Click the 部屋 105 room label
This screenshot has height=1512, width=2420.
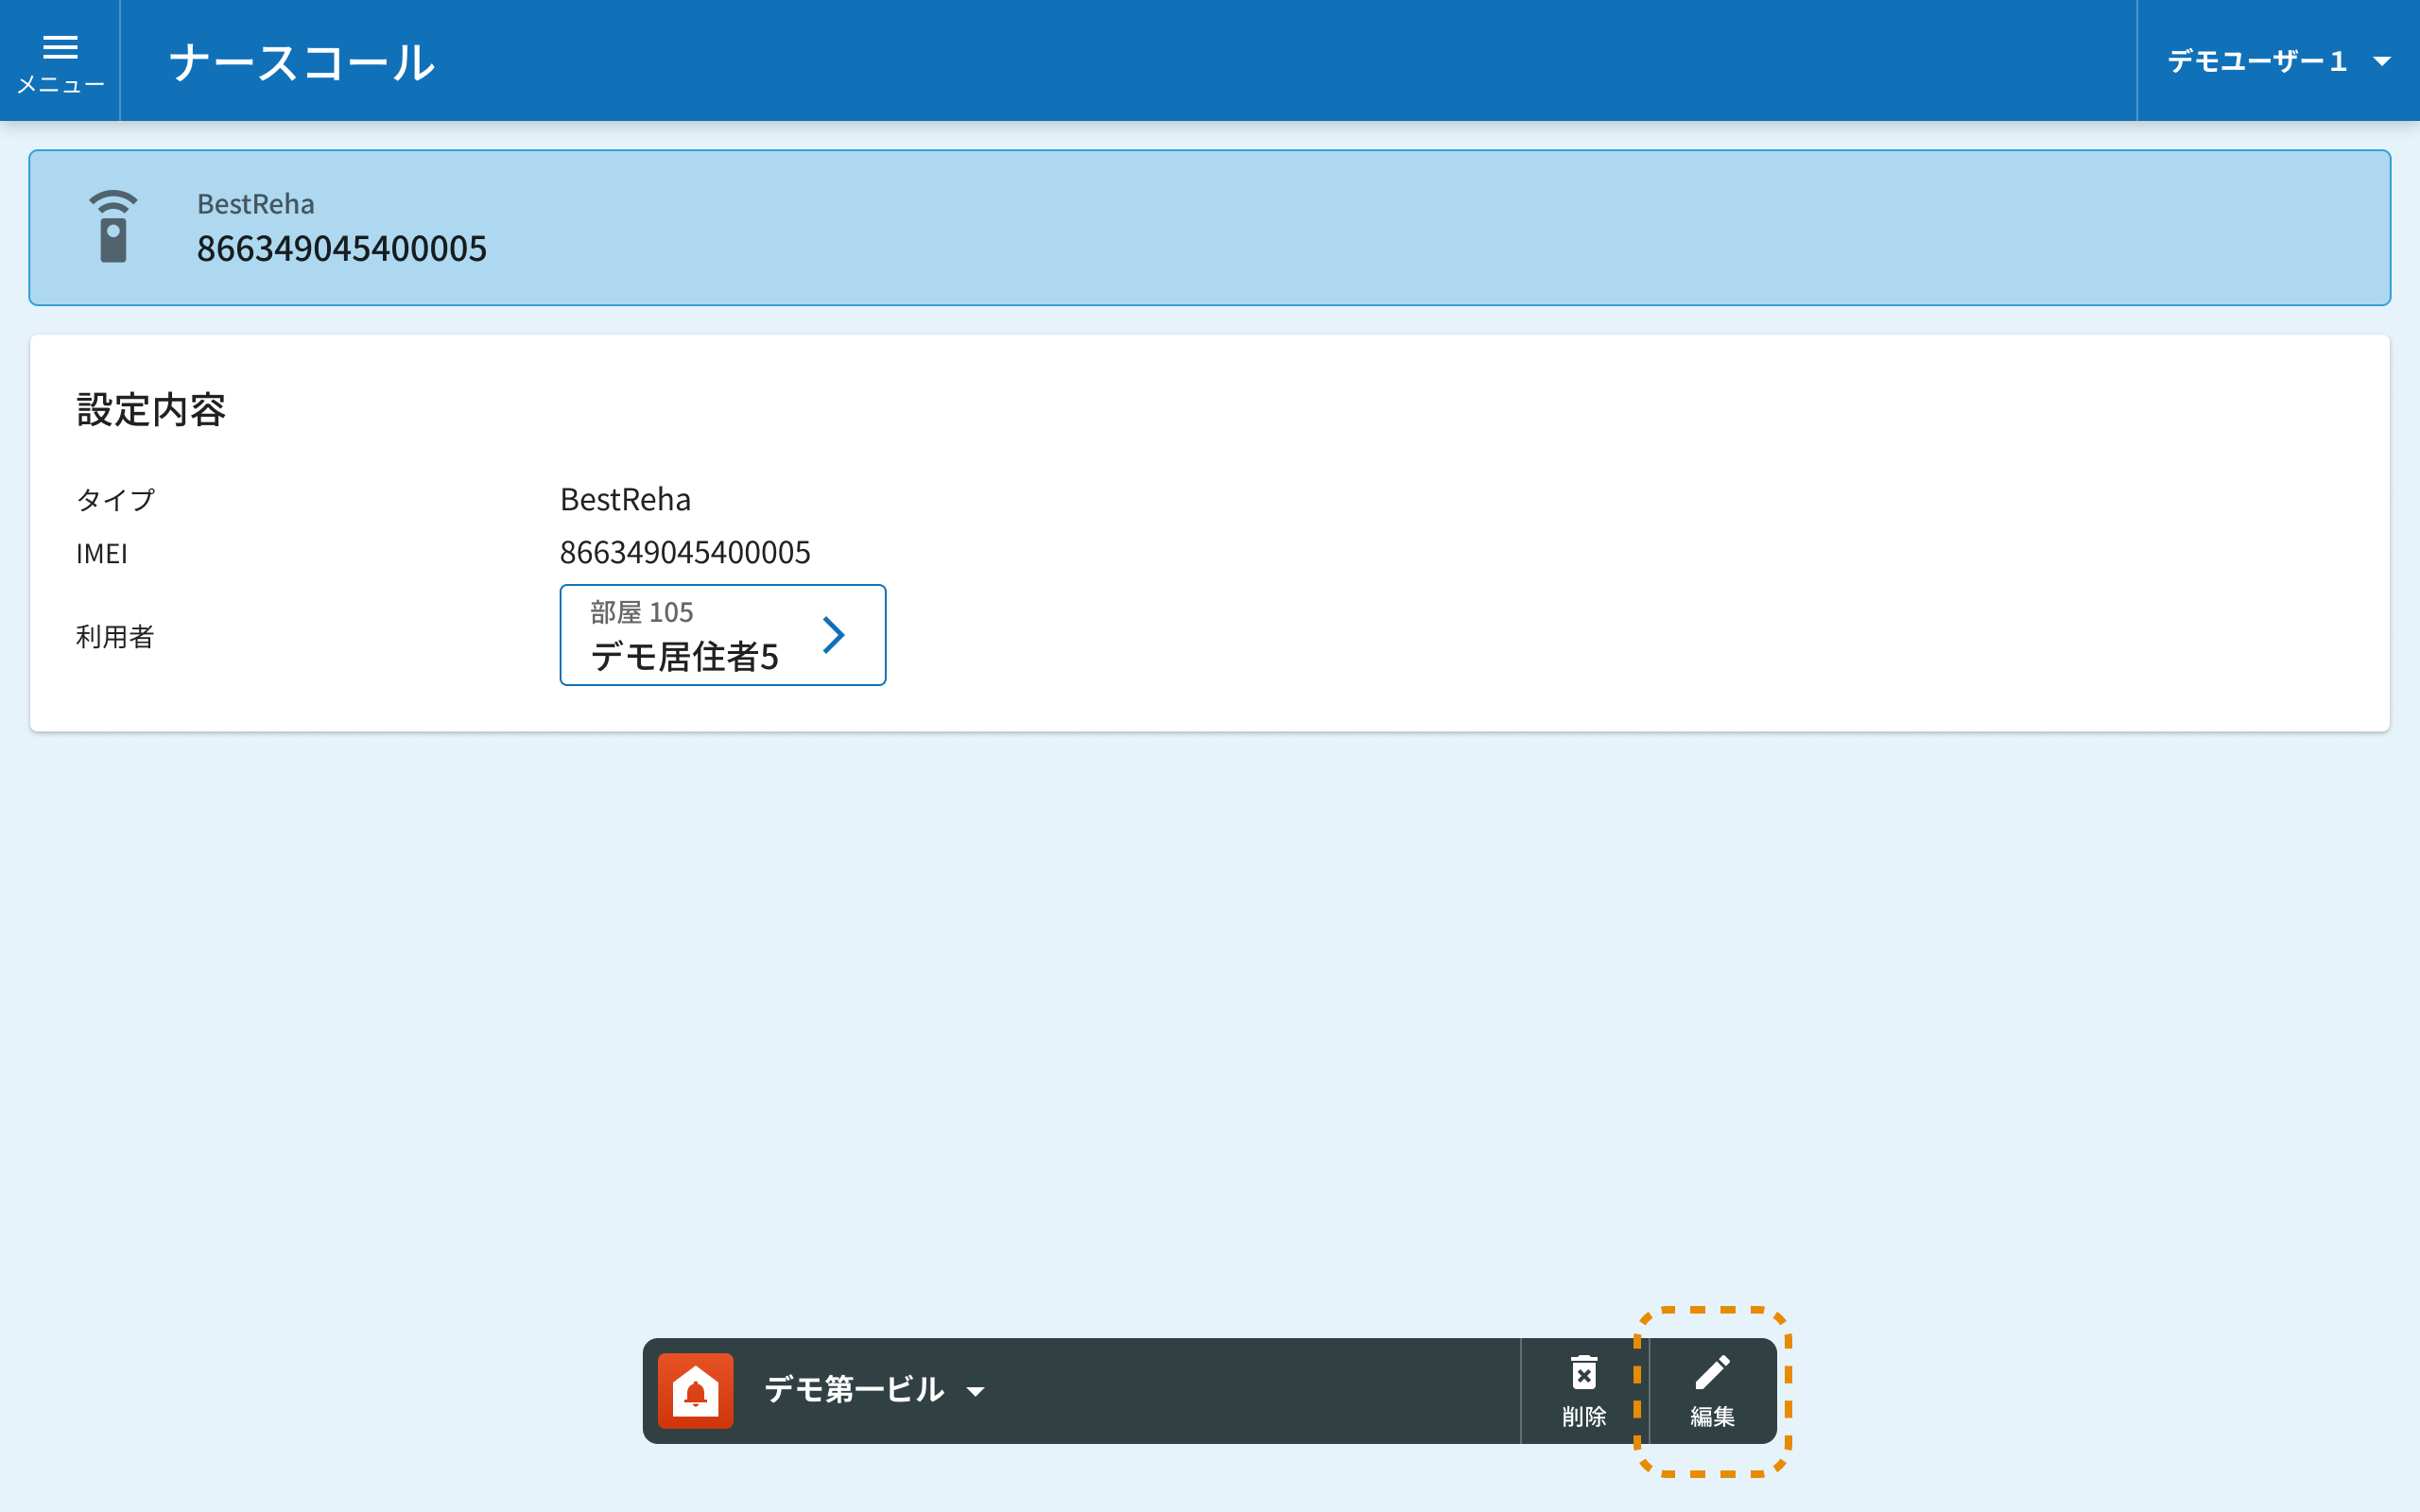tap(641, 612)
